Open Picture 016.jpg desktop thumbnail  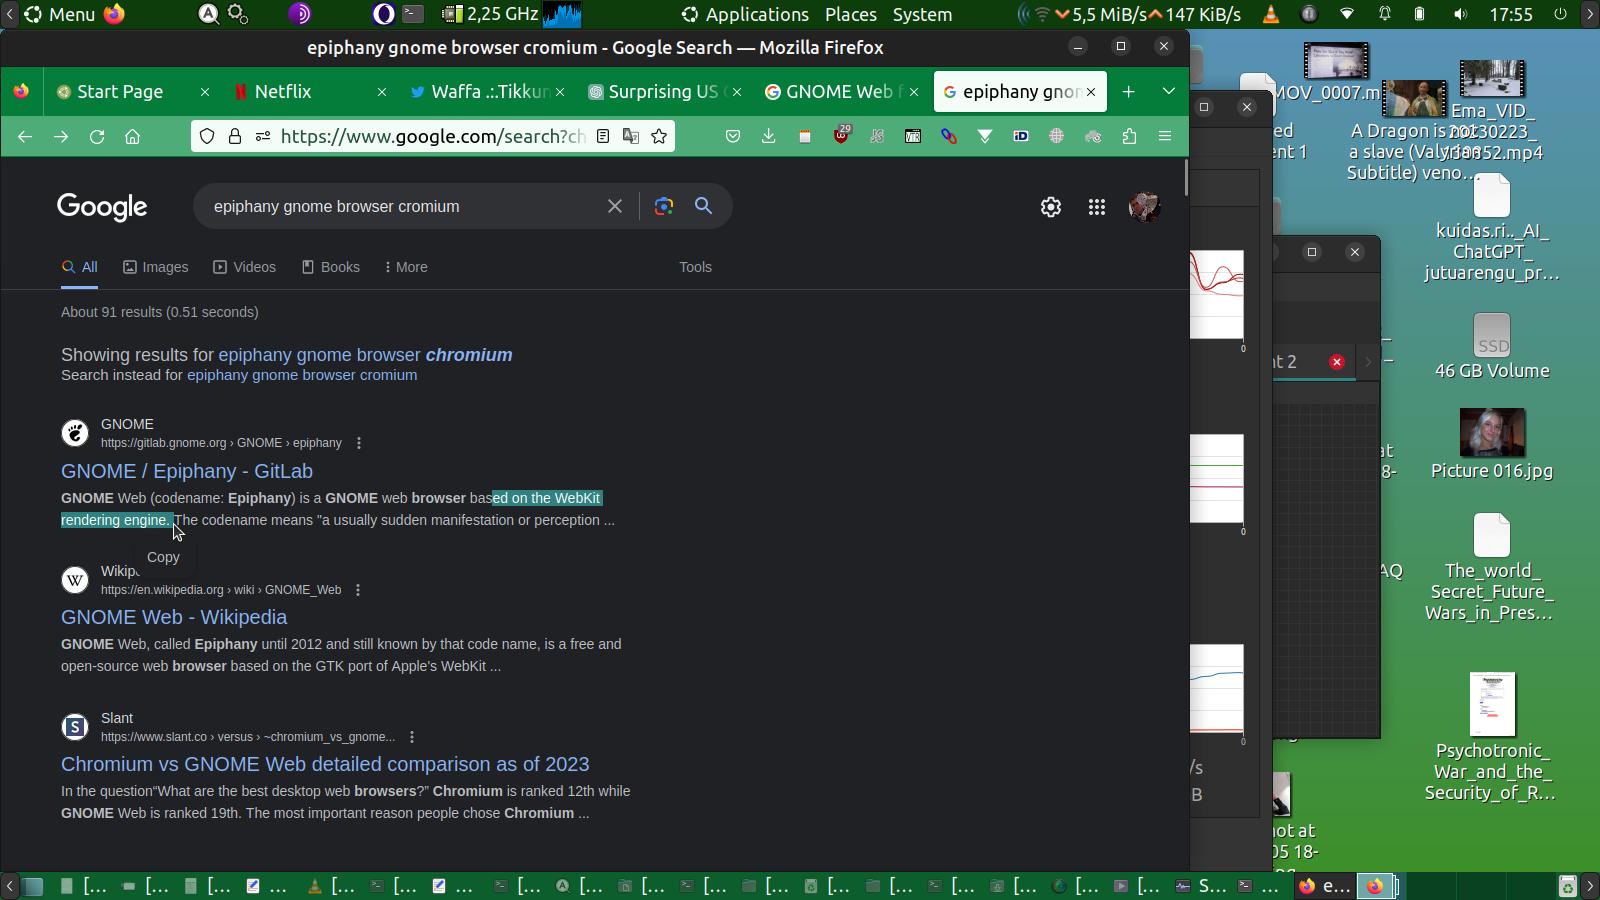(1492, 433)
